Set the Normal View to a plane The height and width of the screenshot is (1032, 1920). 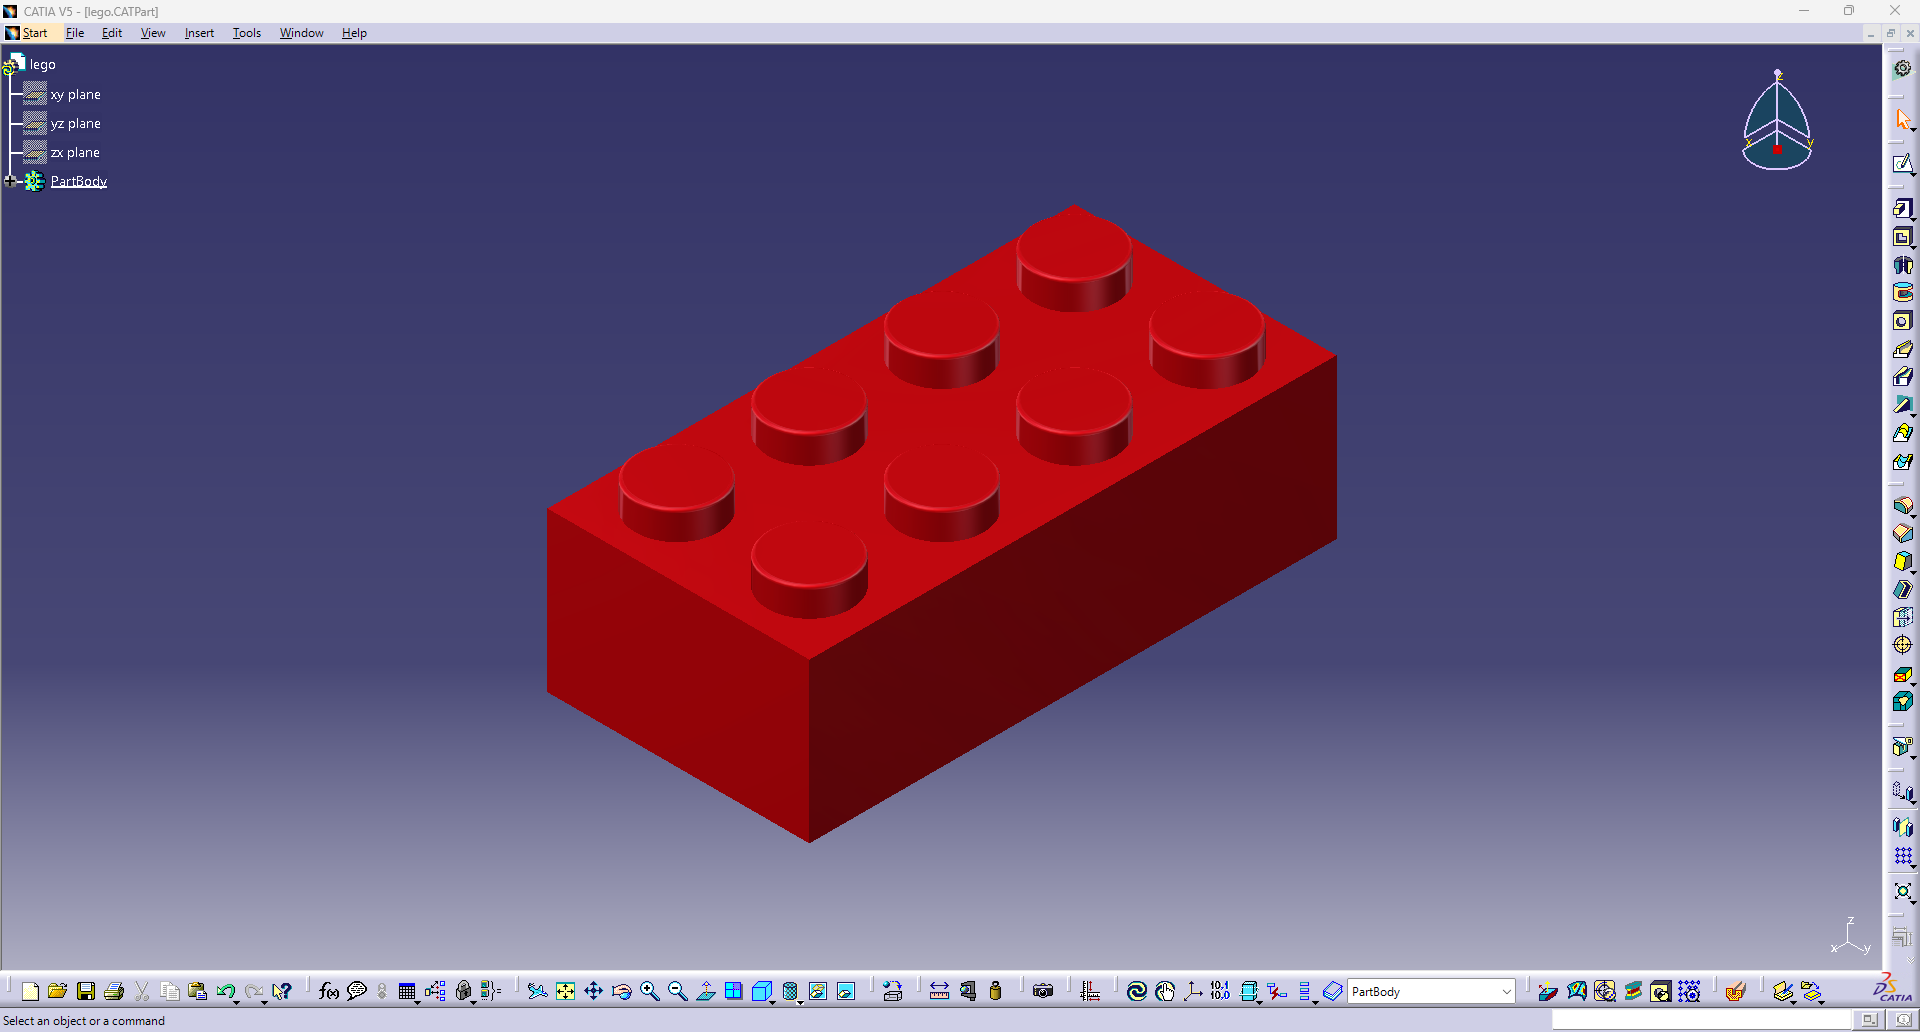click(705, 991)
